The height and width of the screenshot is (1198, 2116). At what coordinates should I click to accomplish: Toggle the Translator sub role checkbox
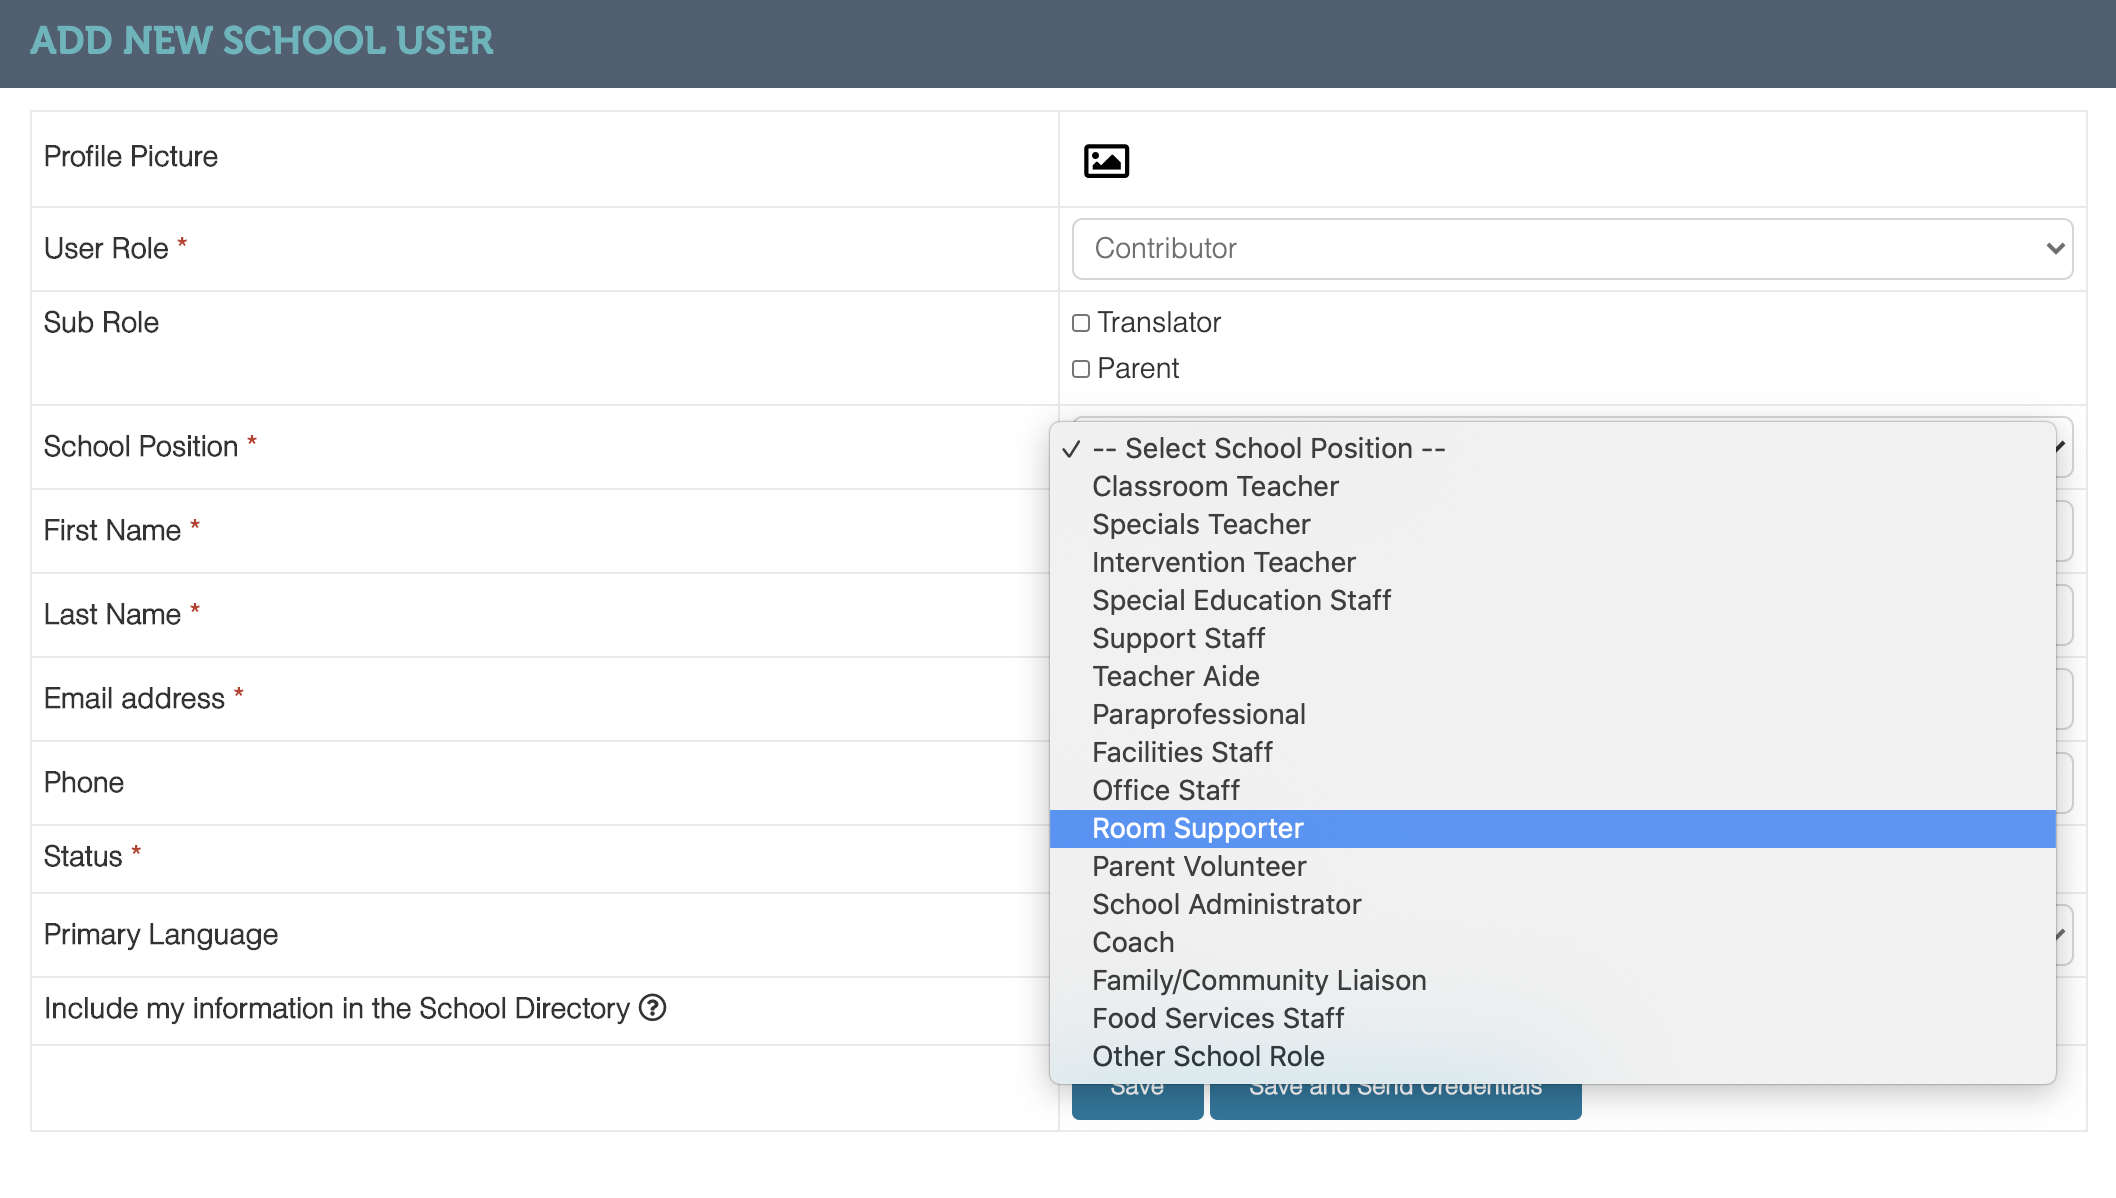pos(1081,323)
